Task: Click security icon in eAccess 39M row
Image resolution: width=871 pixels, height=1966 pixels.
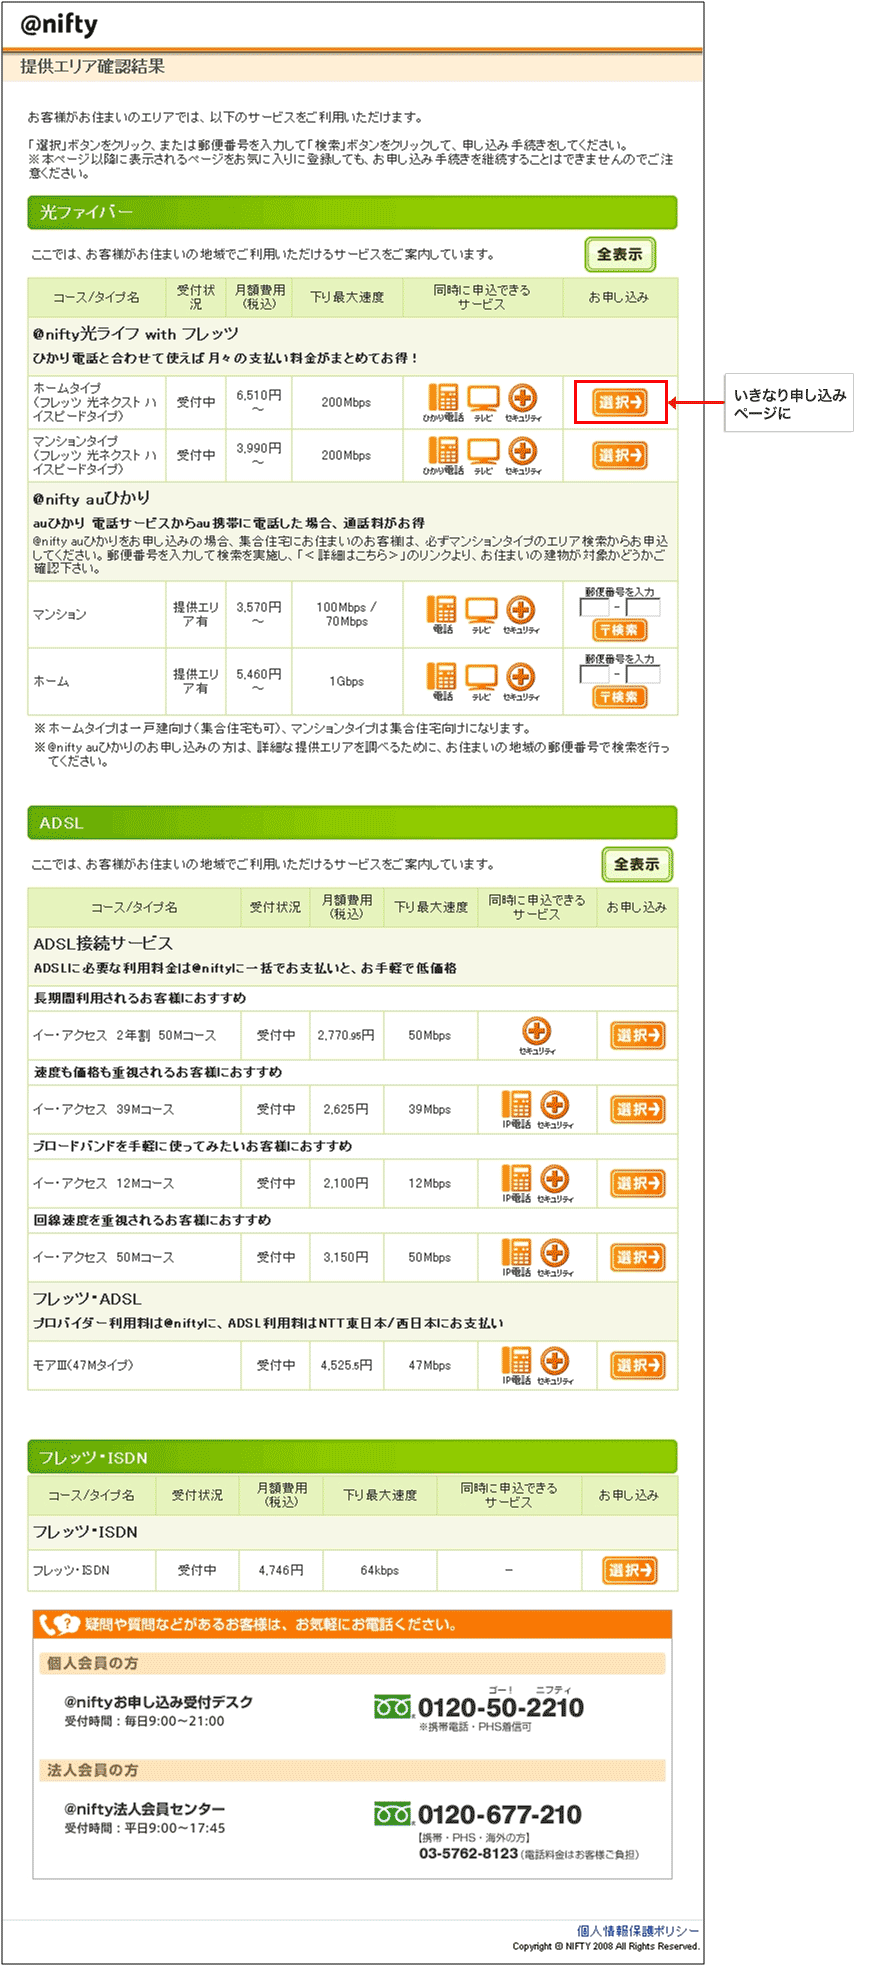Action: pyautogui.click(x=555, y=1109)
